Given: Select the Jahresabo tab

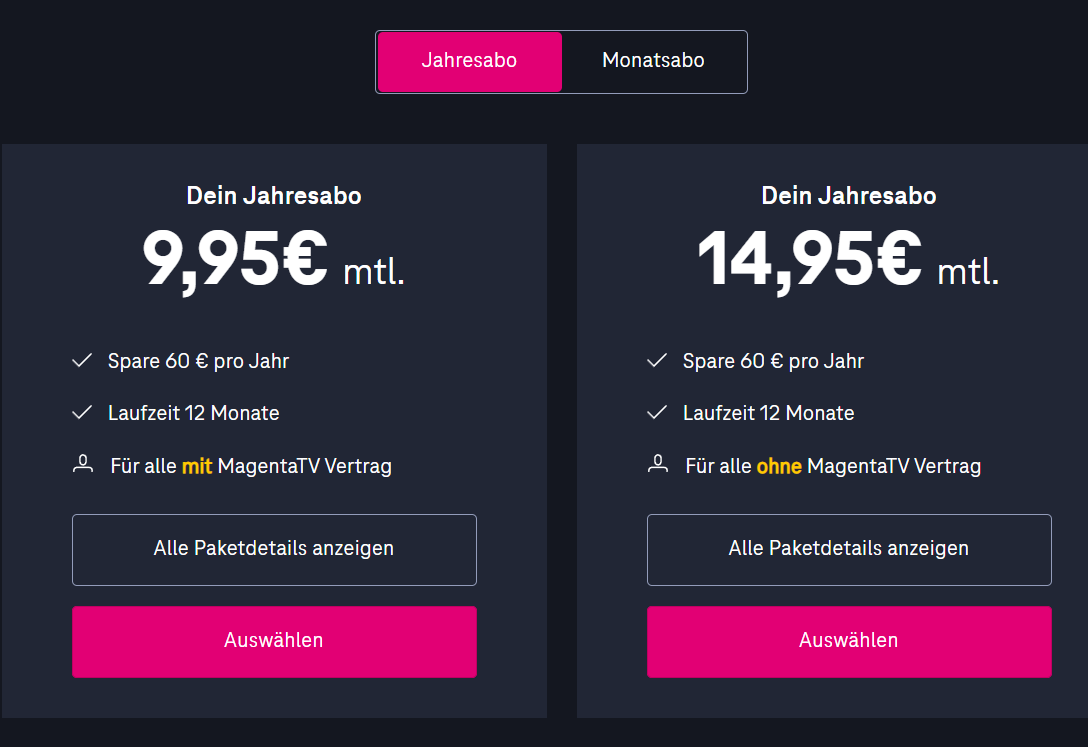Looking at the screenshot, I should coord(469,61).
